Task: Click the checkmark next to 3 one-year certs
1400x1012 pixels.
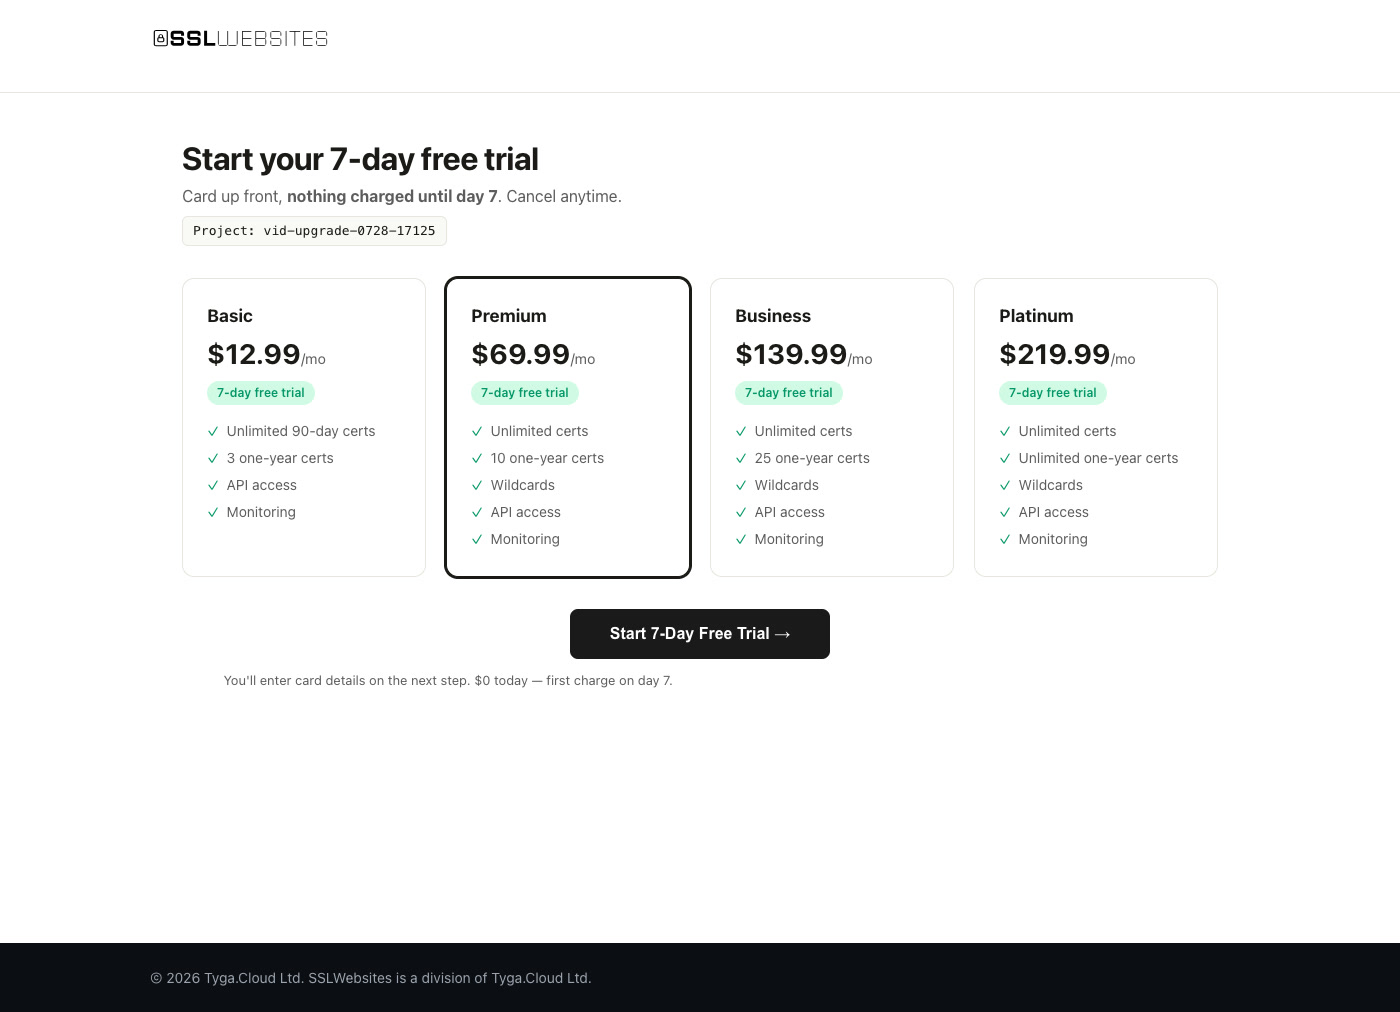Action: click(x=213, y=459)
